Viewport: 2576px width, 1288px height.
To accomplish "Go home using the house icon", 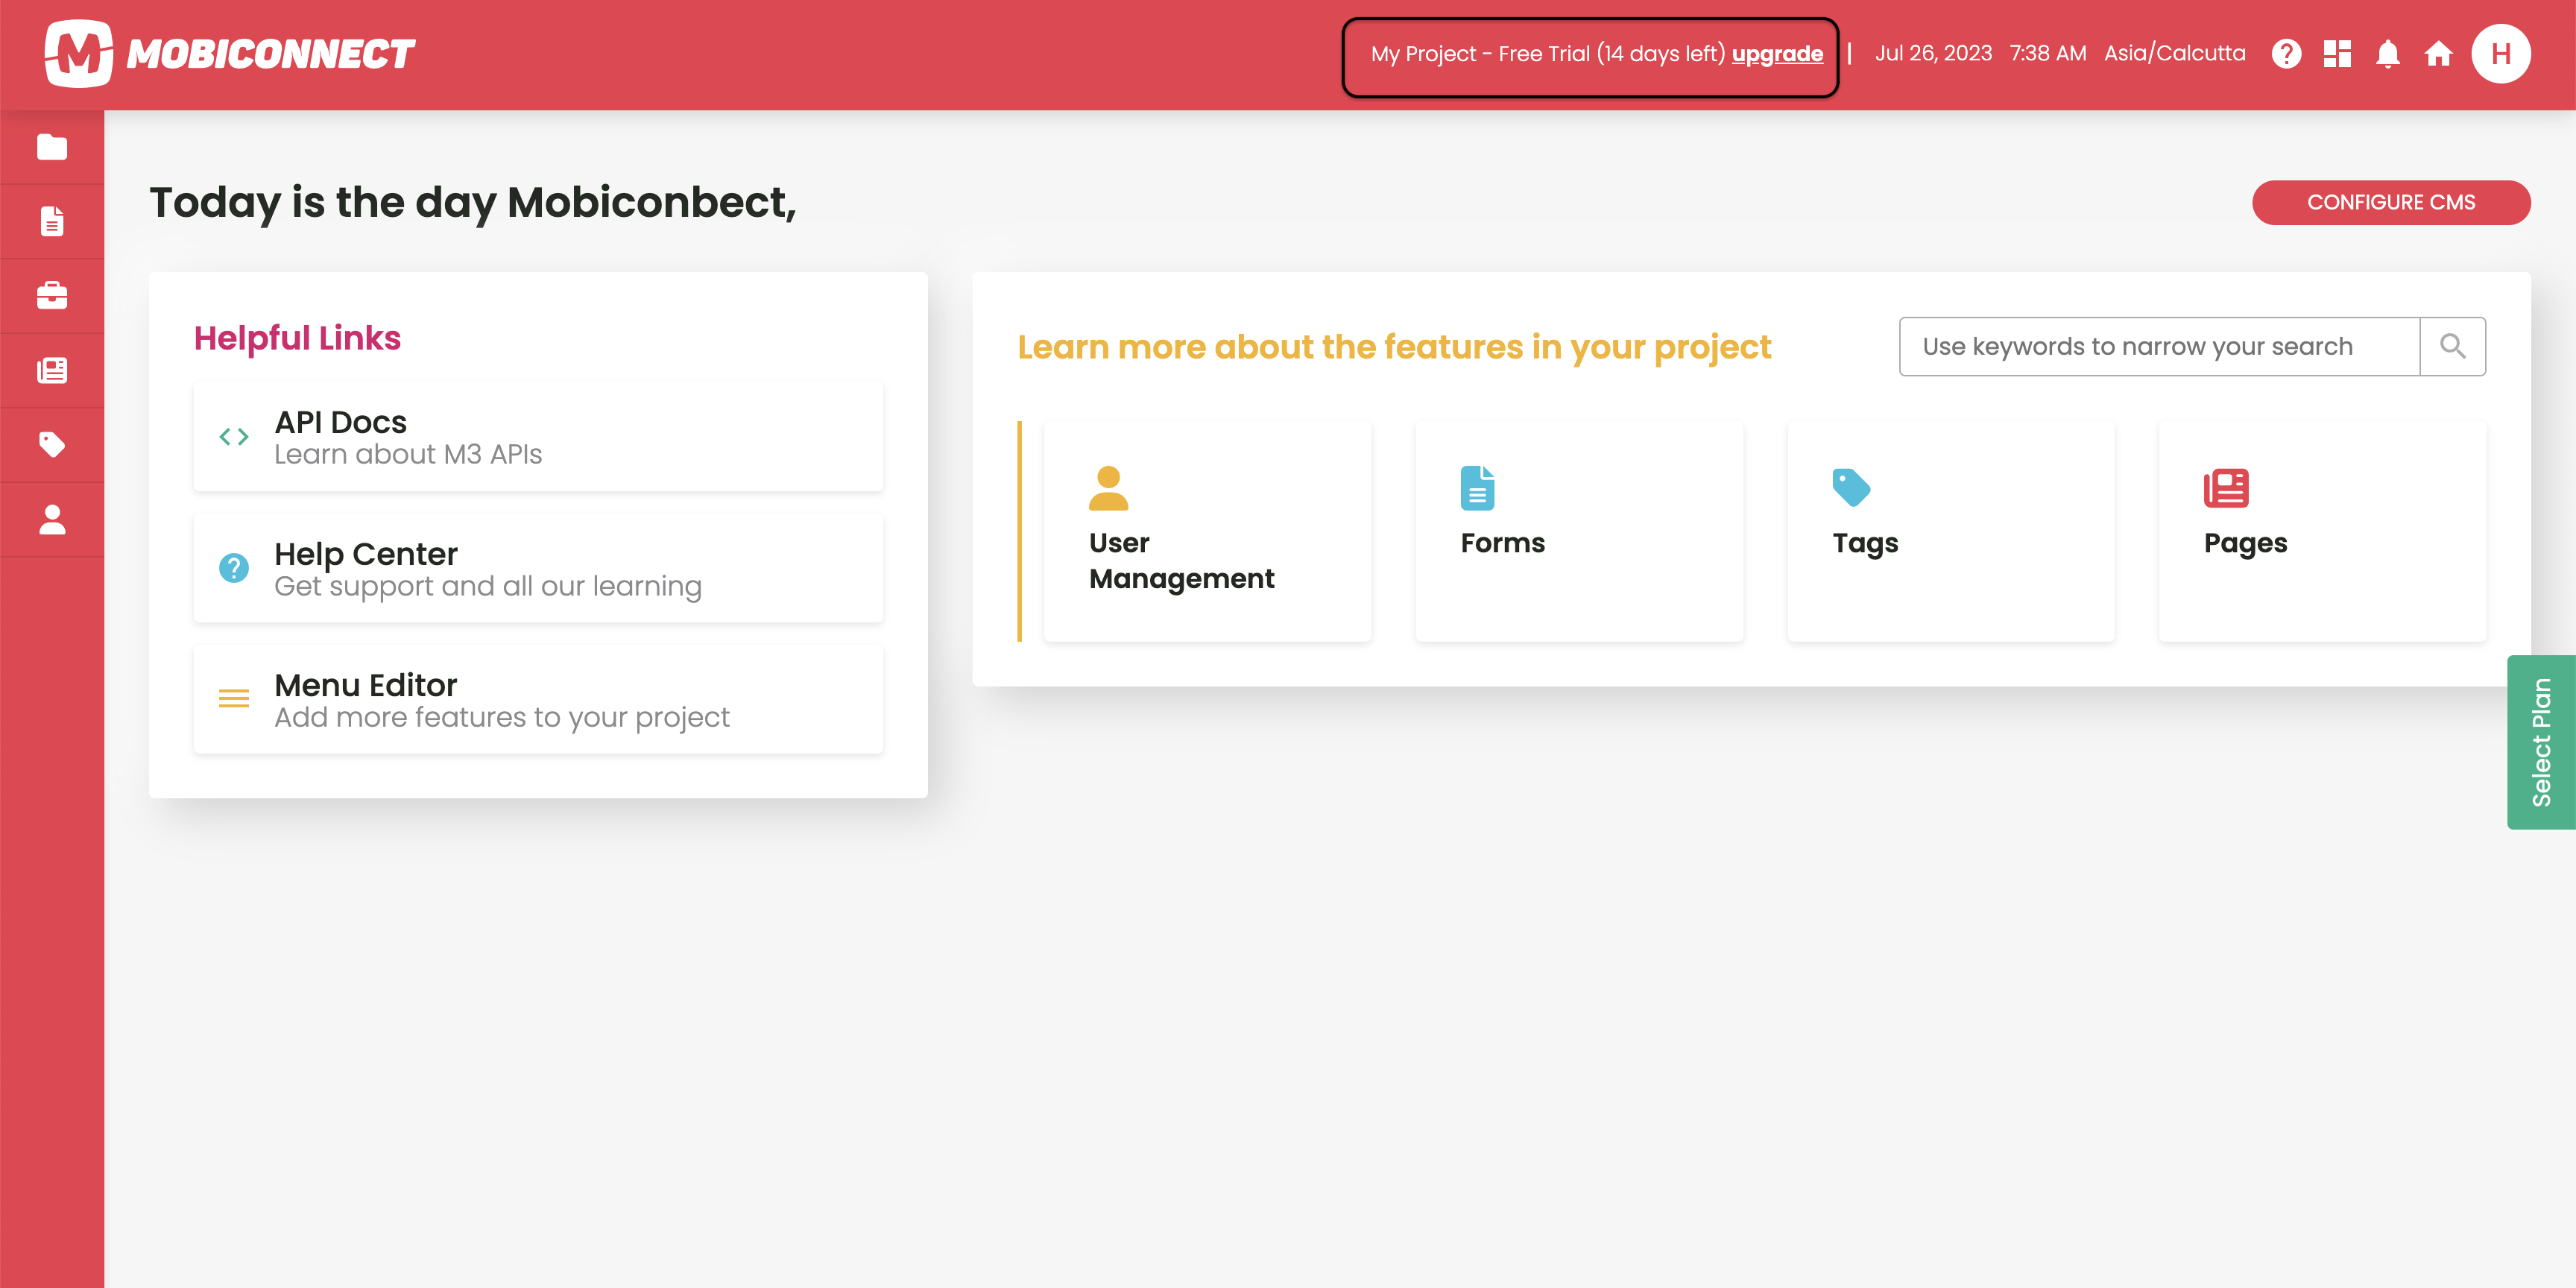I will 2438,53.
